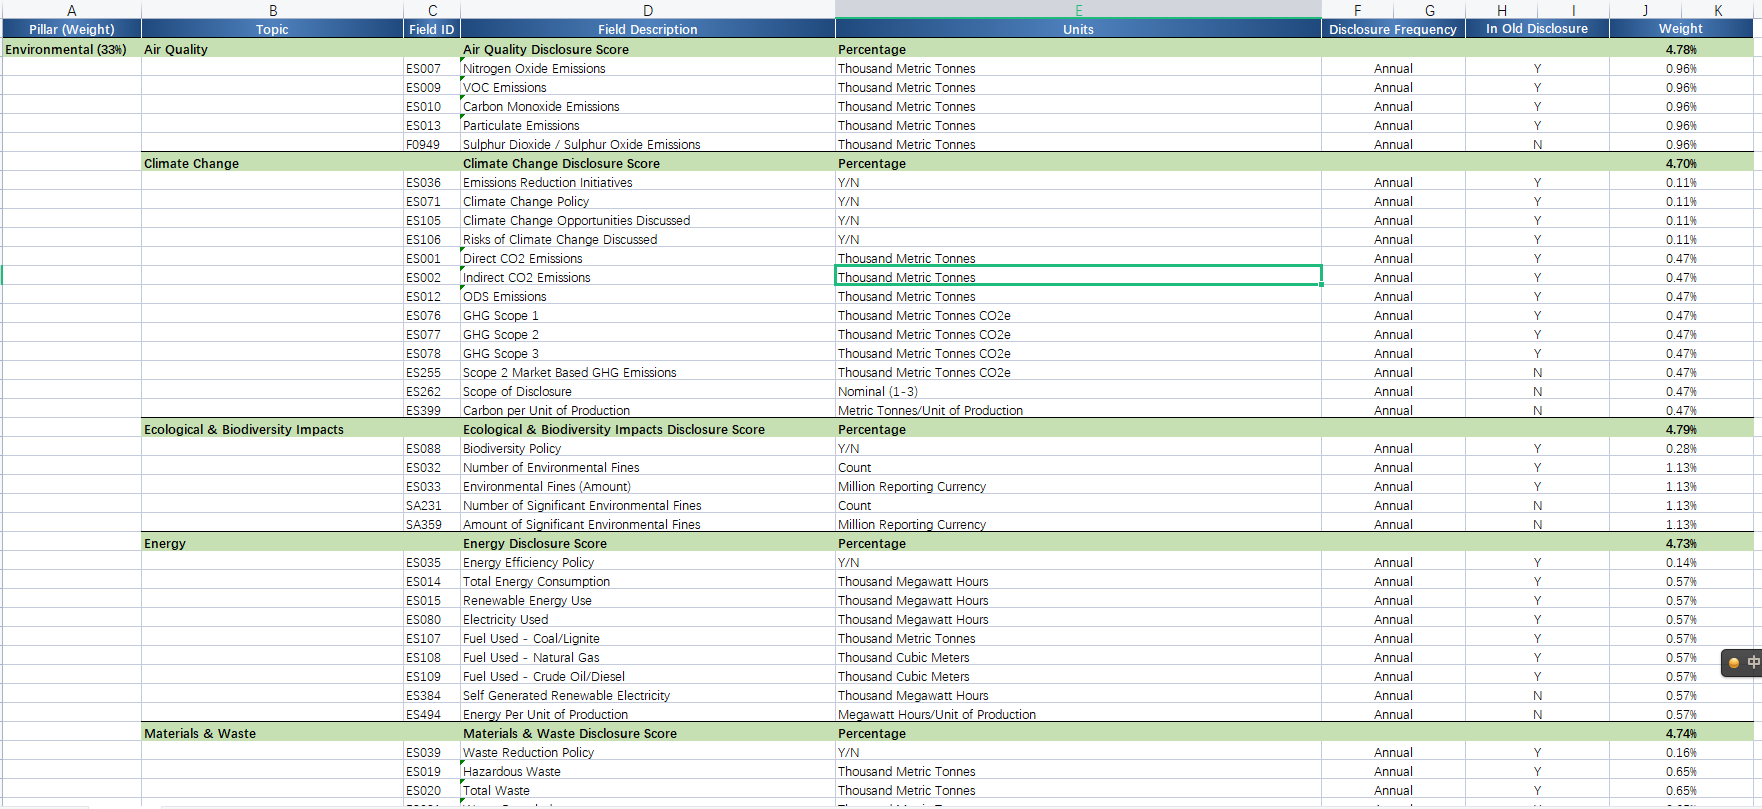Select the 'Energy' topic cell

[272, 543]
